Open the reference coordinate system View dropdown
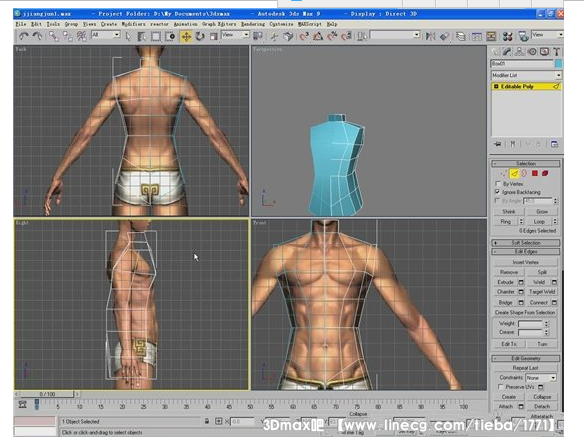 [235, 35]
